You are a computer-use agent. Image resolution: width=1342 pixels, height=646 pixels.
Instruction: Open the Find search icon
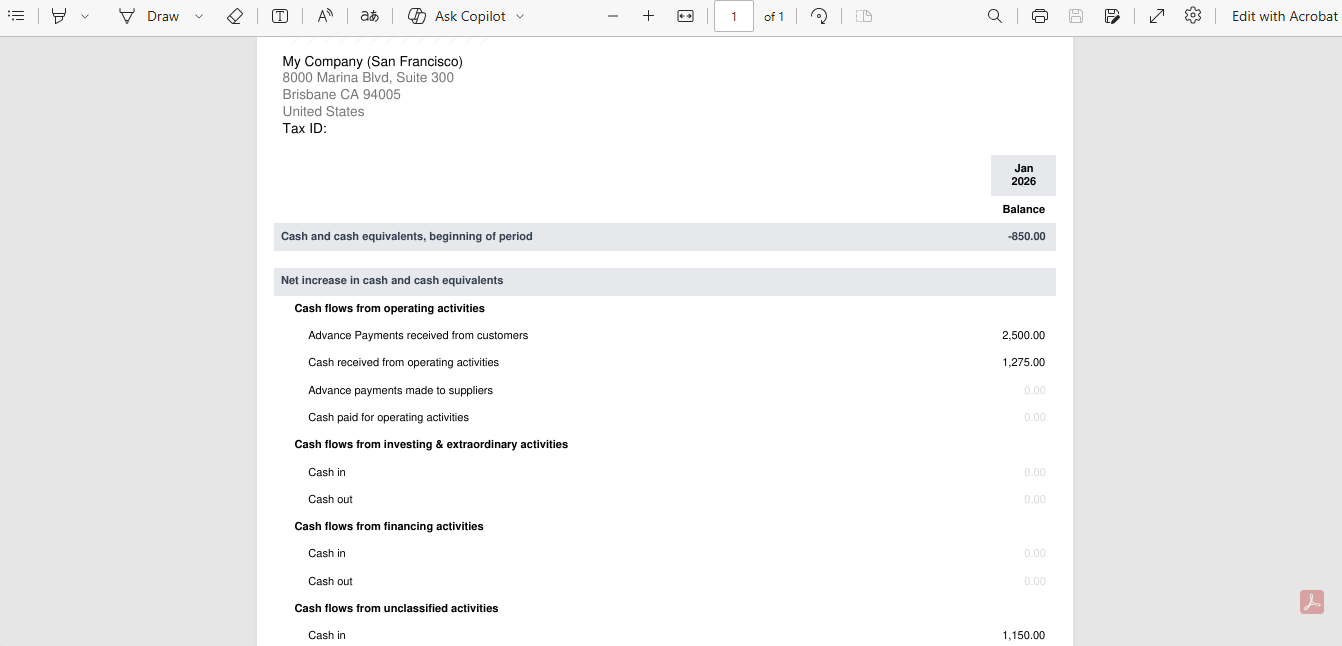(x=994, y=16)
